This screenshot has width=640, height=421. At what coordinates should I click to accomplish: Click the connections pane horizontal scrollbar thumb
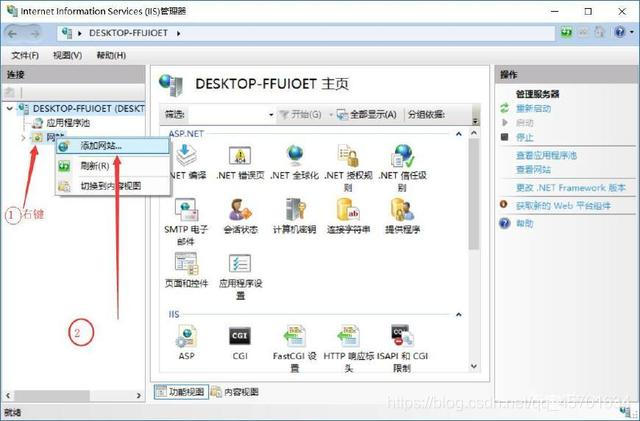point(52,395)
